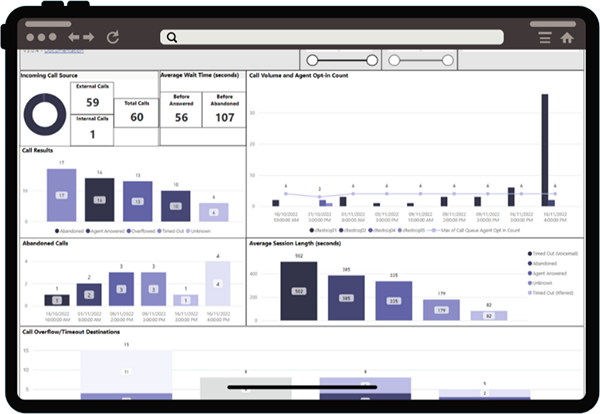Screen dimensions: 600x414
Task: Click the left handle of the second range slider
Action: pos(394,60)
